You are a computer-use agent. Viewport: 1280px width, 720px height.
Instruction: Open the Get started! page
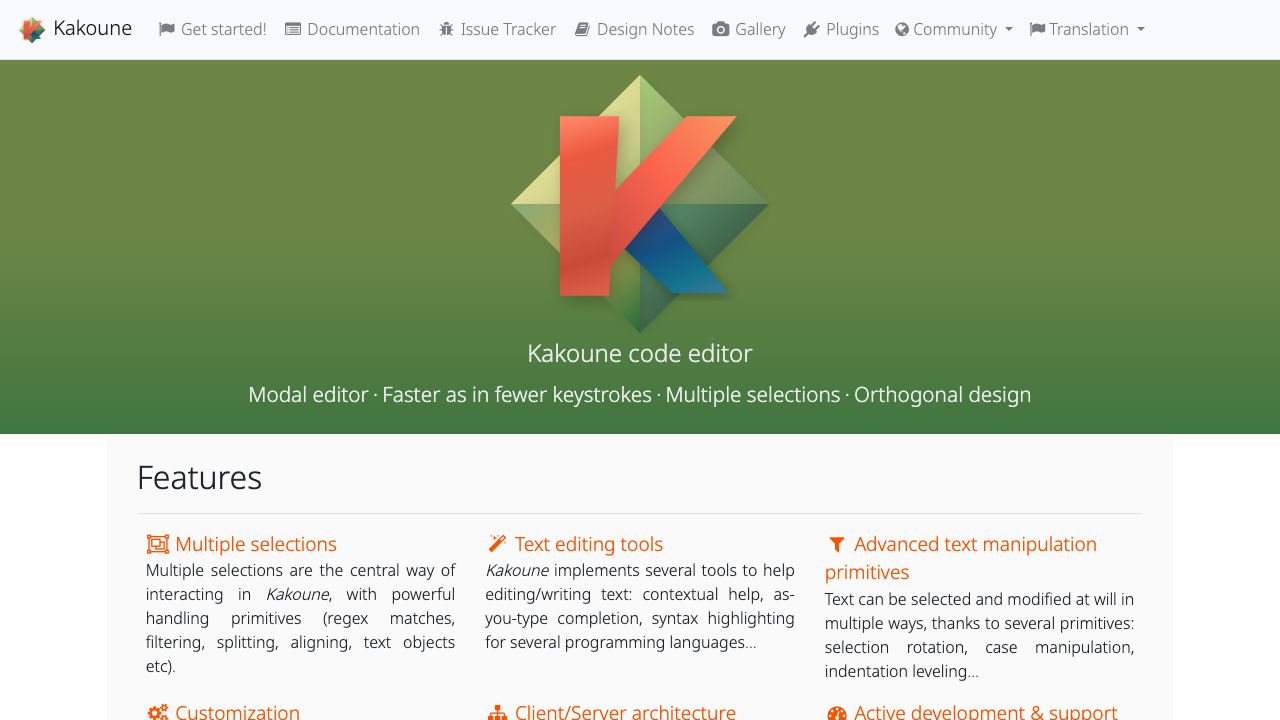pos(213,29)
